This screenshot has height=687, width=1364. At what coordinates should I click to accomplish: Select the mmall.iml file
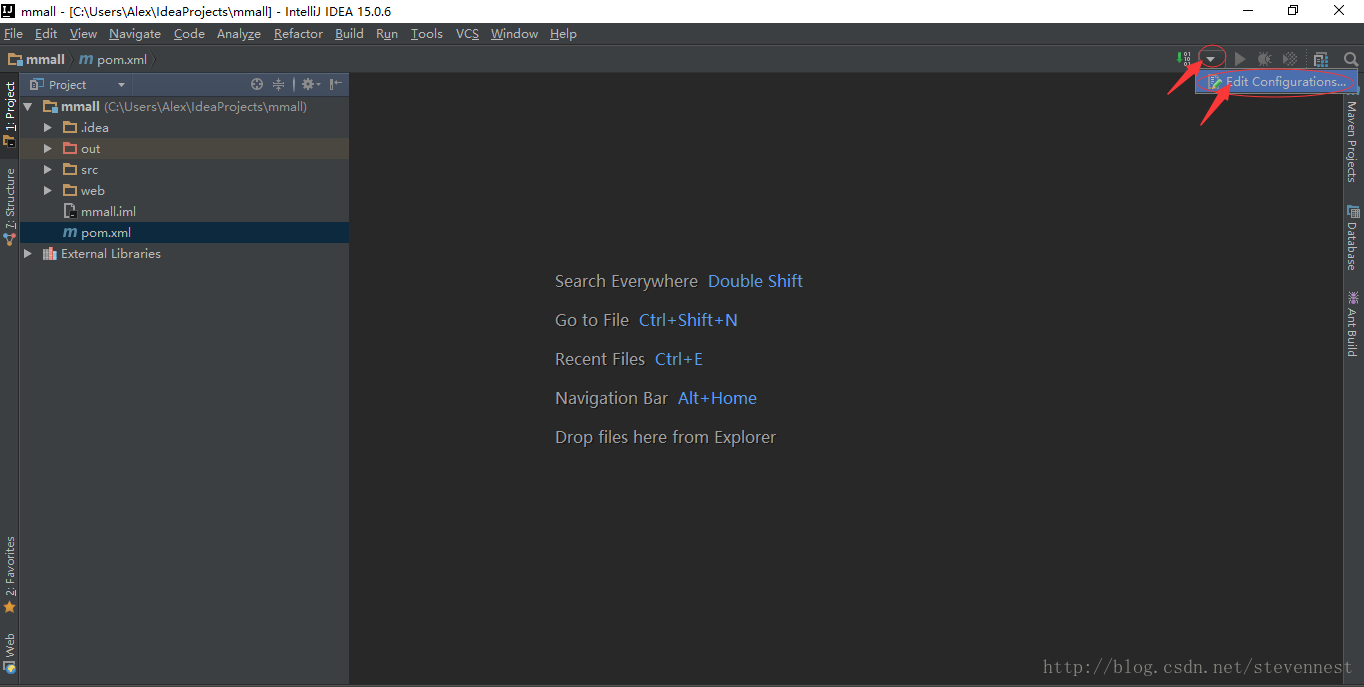tap(184, 211)
